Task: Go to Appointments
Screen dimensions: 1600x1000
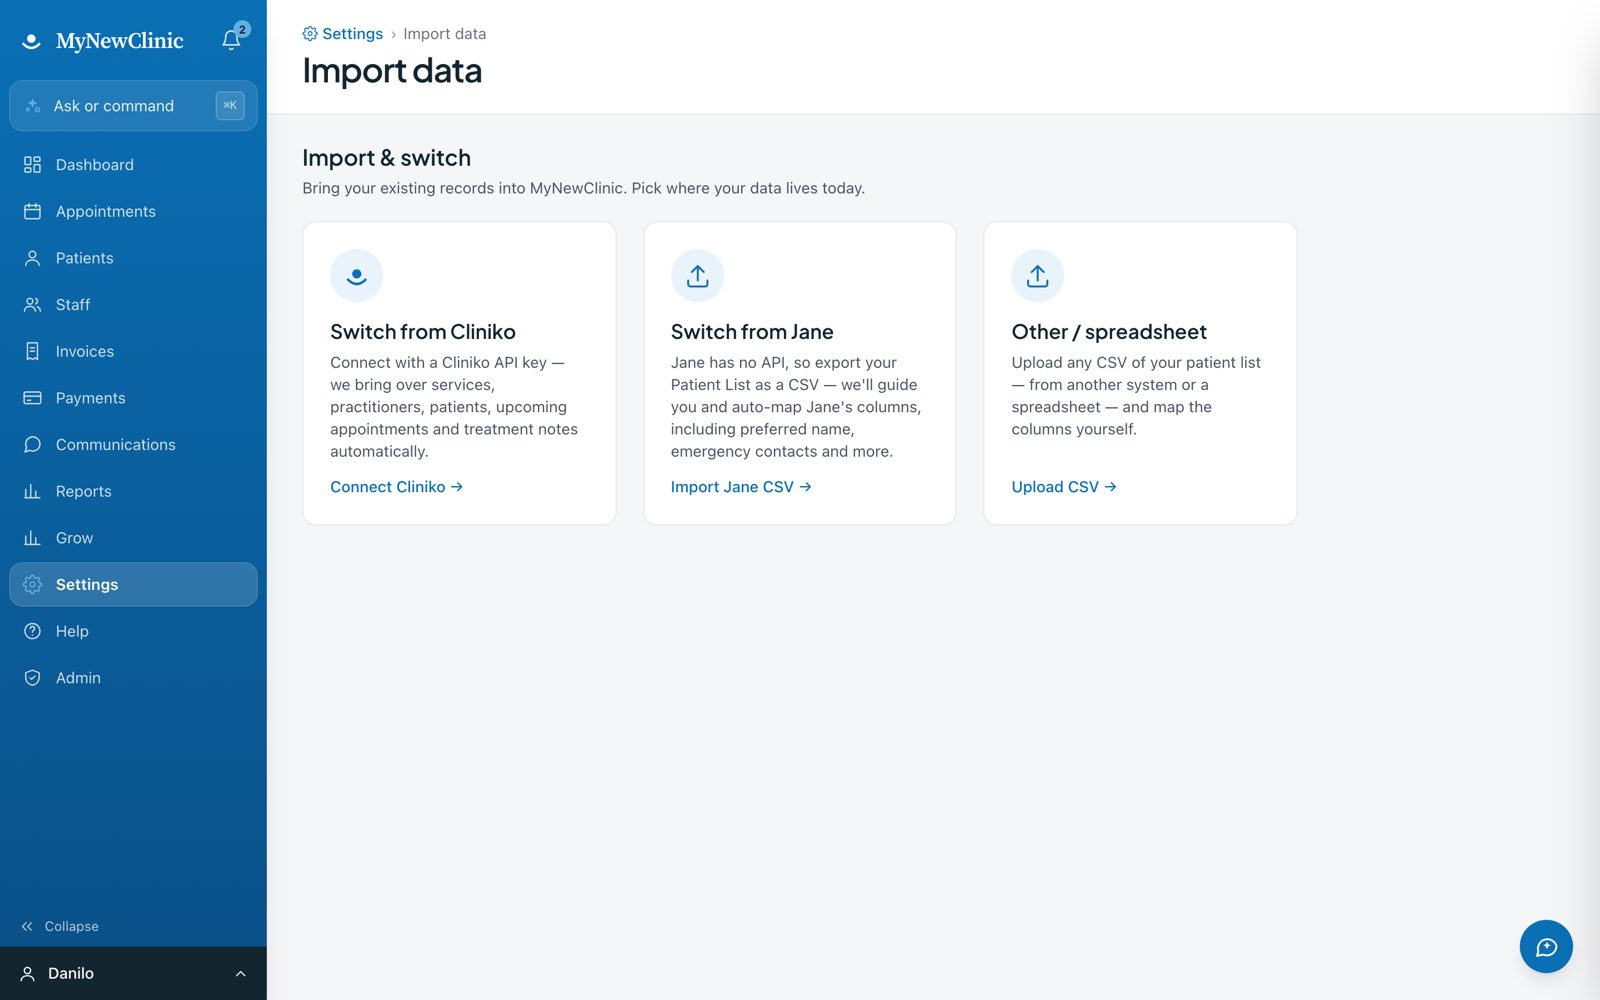Action: 133,211
